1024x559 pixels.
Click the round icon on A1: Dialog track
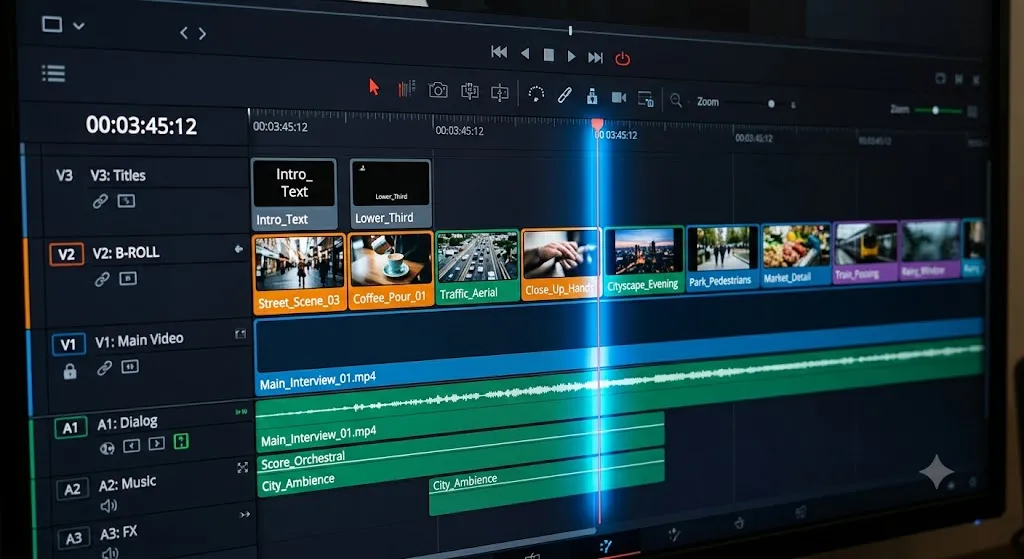tap(107, 448)
